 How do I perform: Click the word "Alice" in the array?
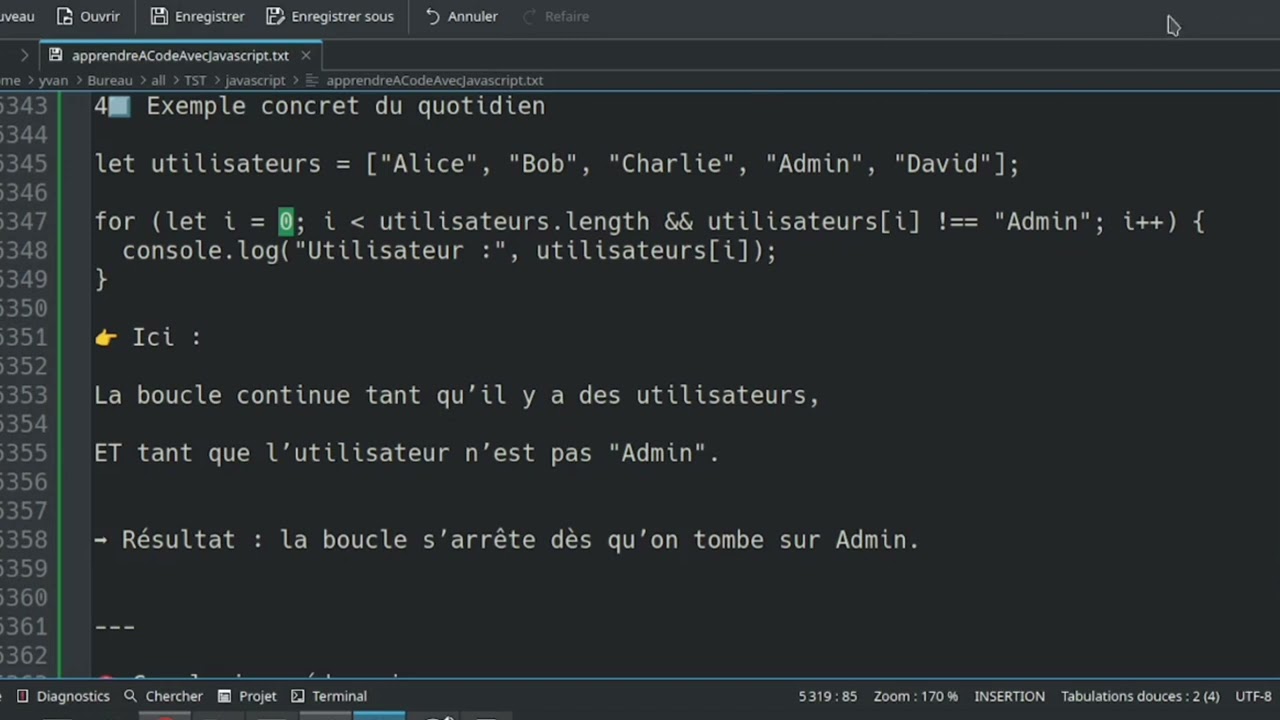(428, 164)
